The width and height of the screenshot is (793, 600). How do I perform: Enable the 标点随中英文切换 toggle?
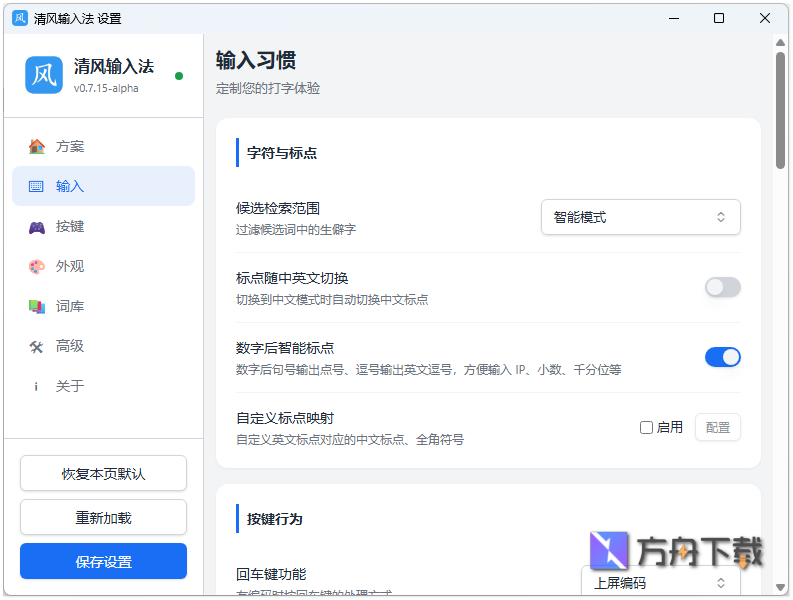[723, 287]
